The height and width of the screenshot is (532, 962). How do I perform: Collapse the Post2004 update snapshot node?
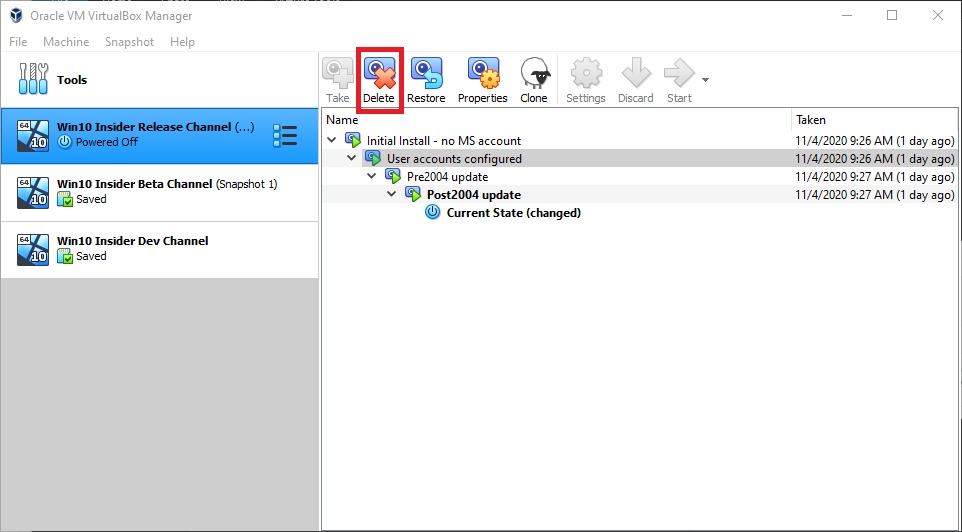pos(392,194)
